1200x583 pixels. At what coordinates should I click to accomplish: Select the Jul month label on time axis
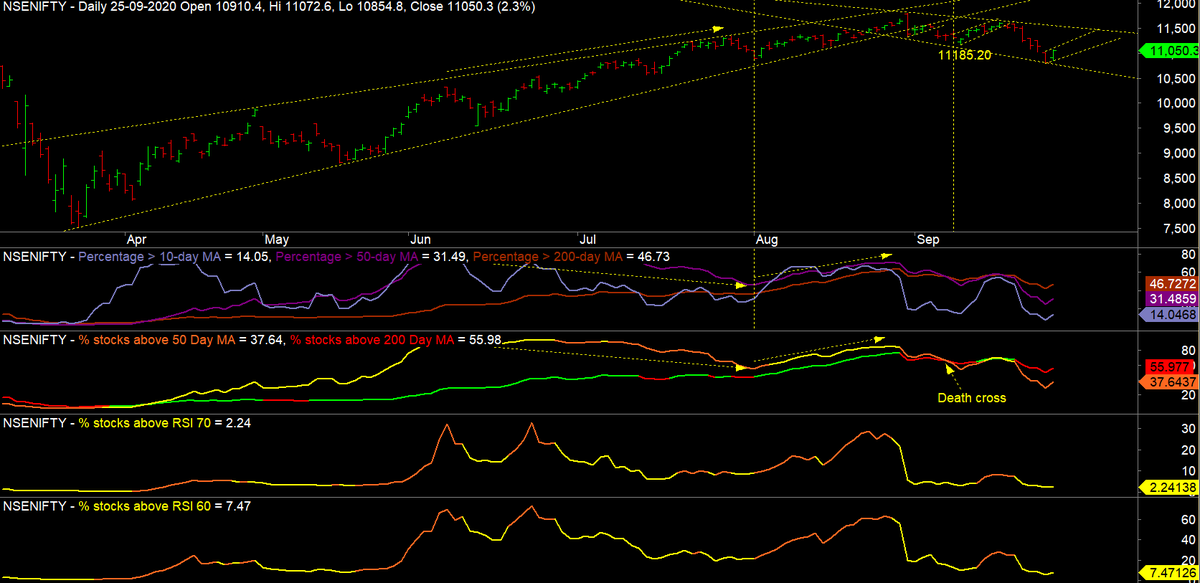(589, 240)
